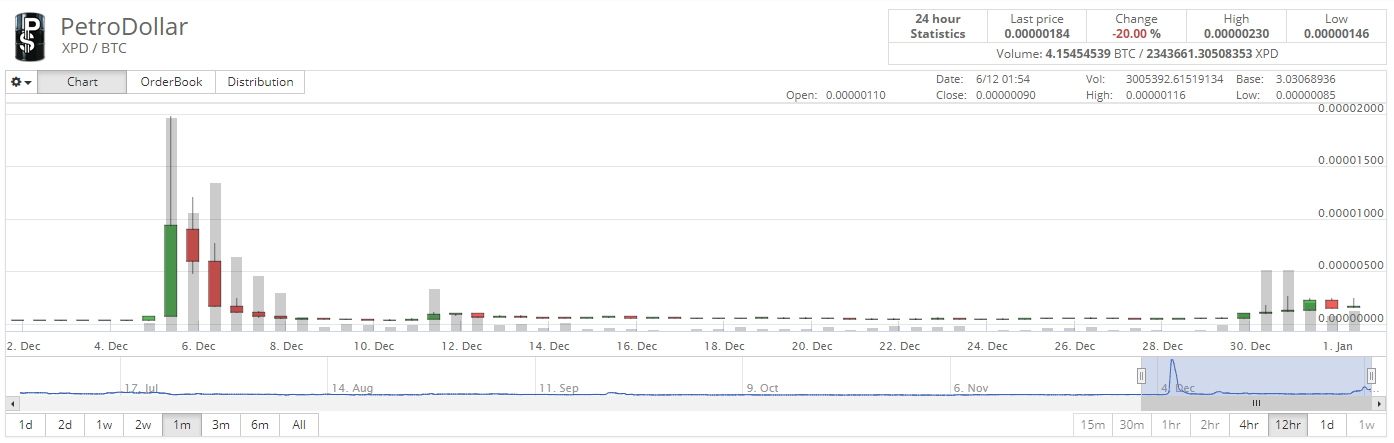1394x443 pixels.
Task: Set chart range to 2w
Action: (143, 425)
